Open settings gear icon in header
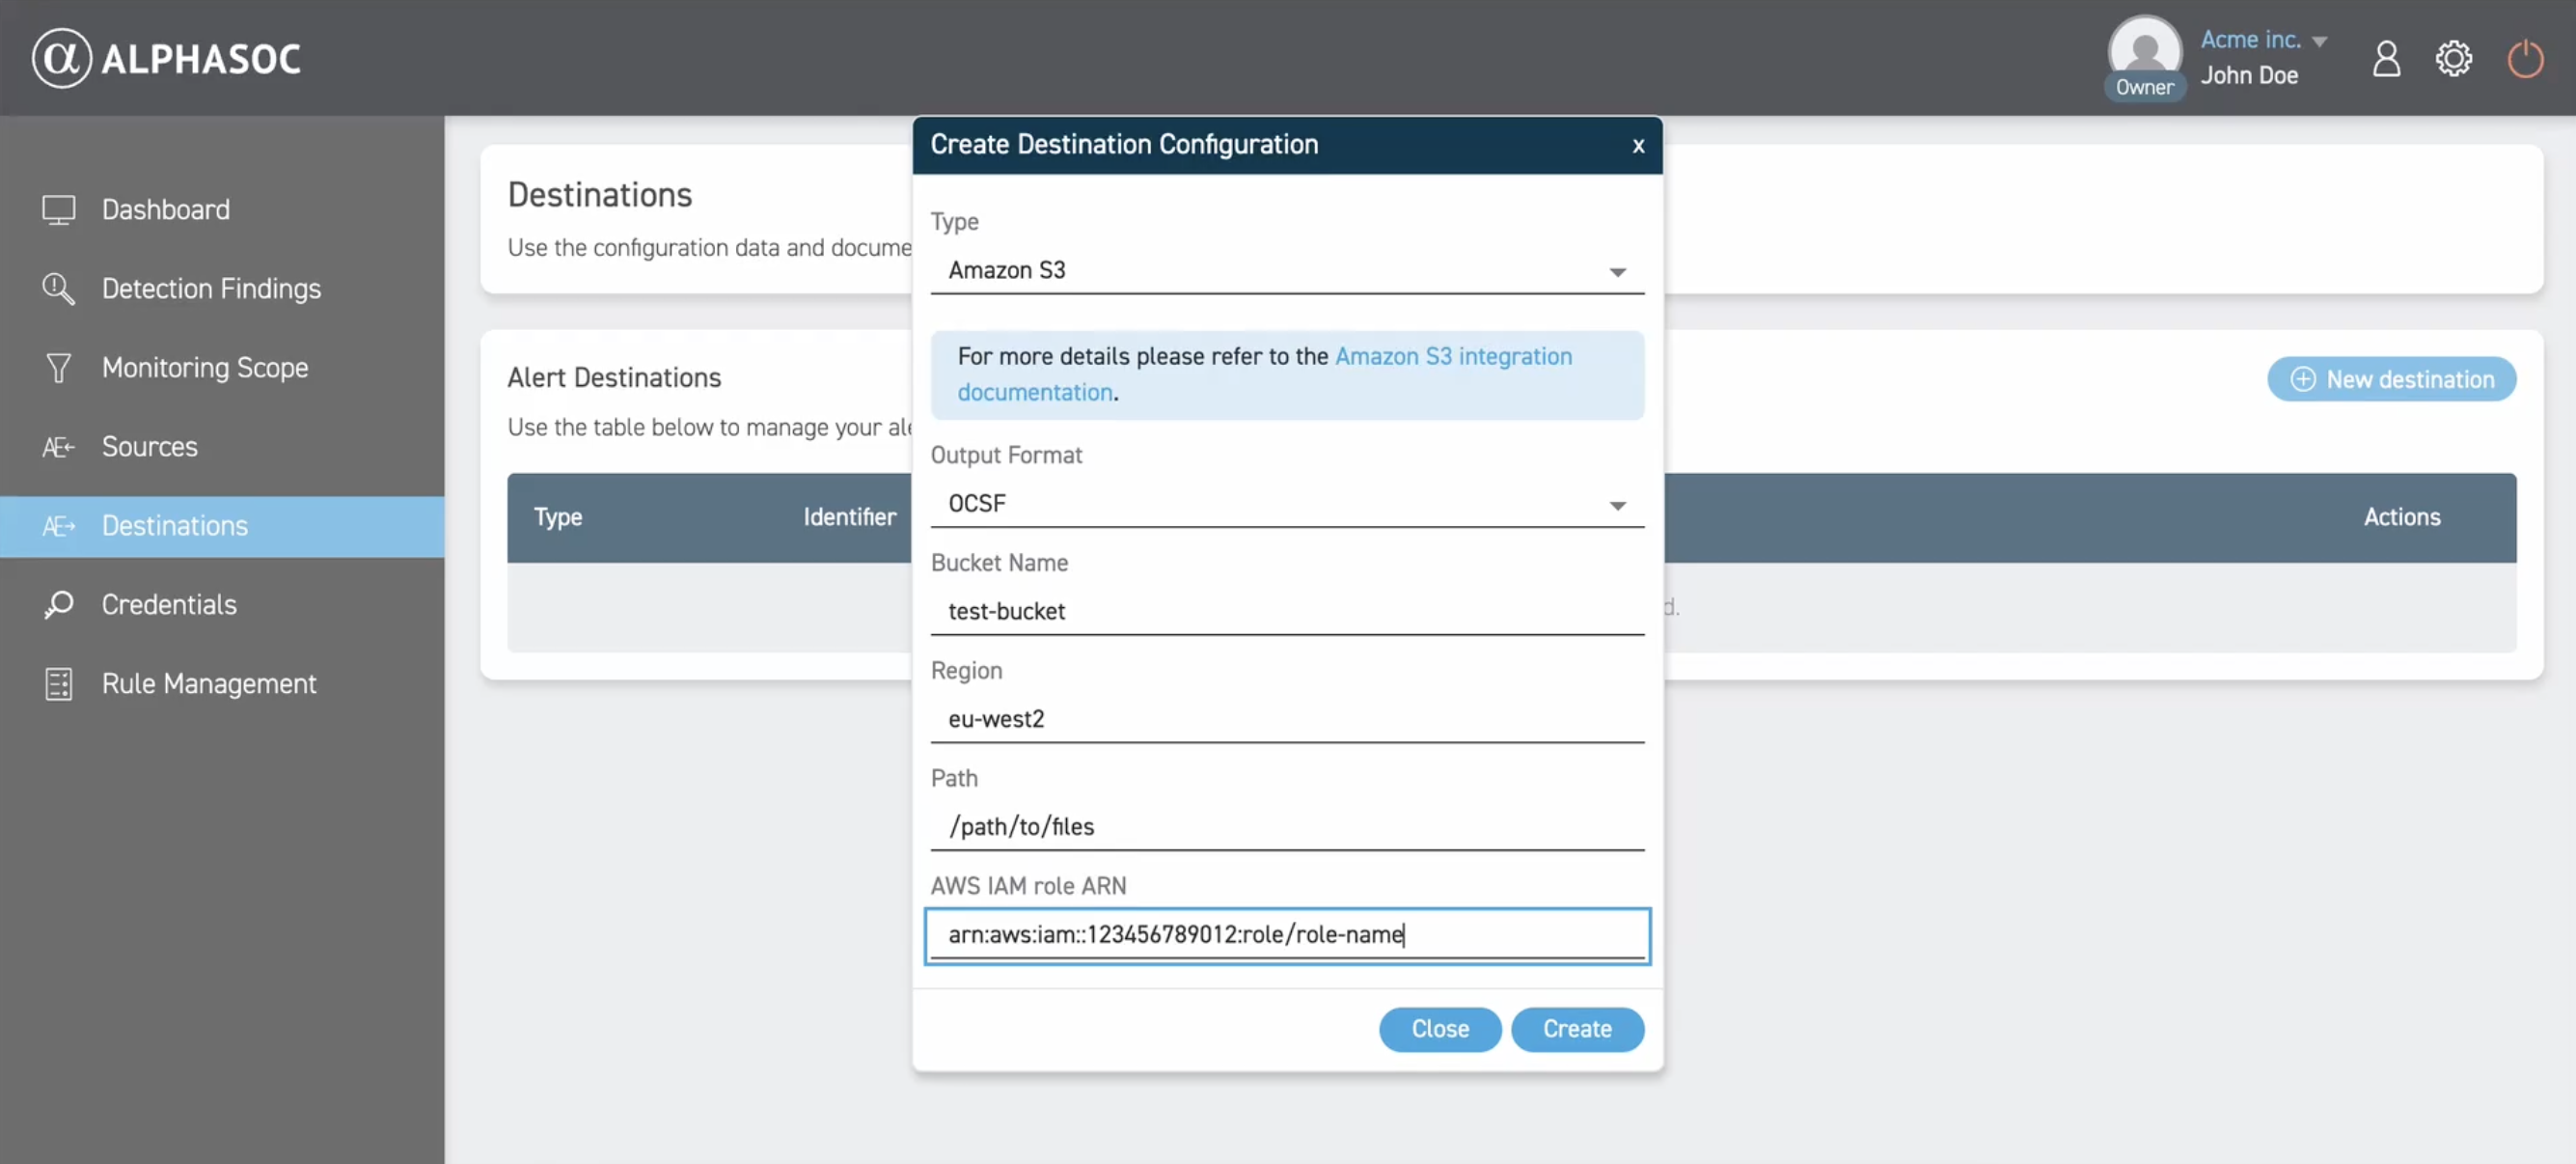2576x1164 pixels. [2453, 58]
